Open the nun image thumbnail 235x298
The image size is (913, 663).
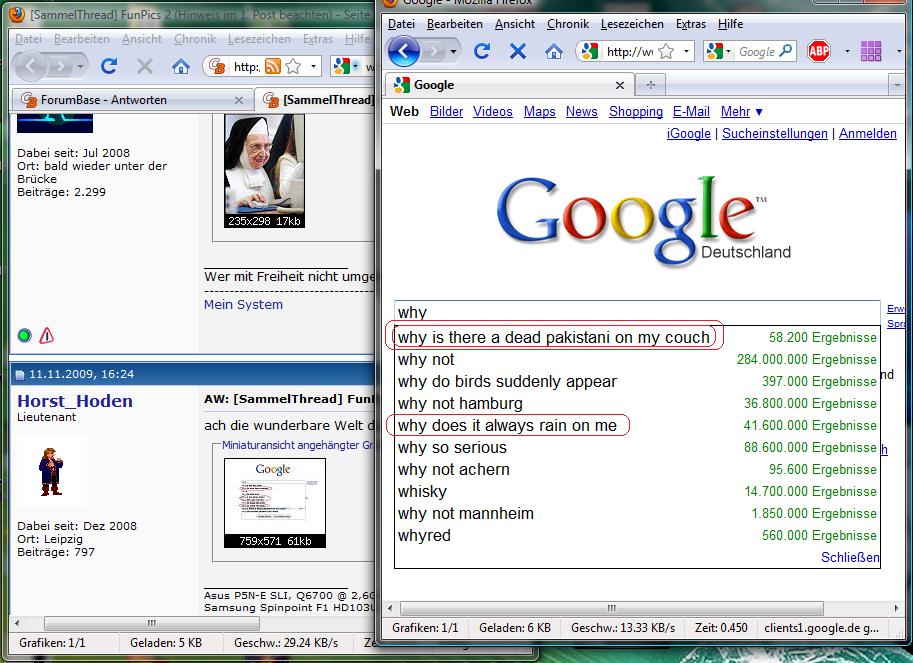click(x=264, y=171)
